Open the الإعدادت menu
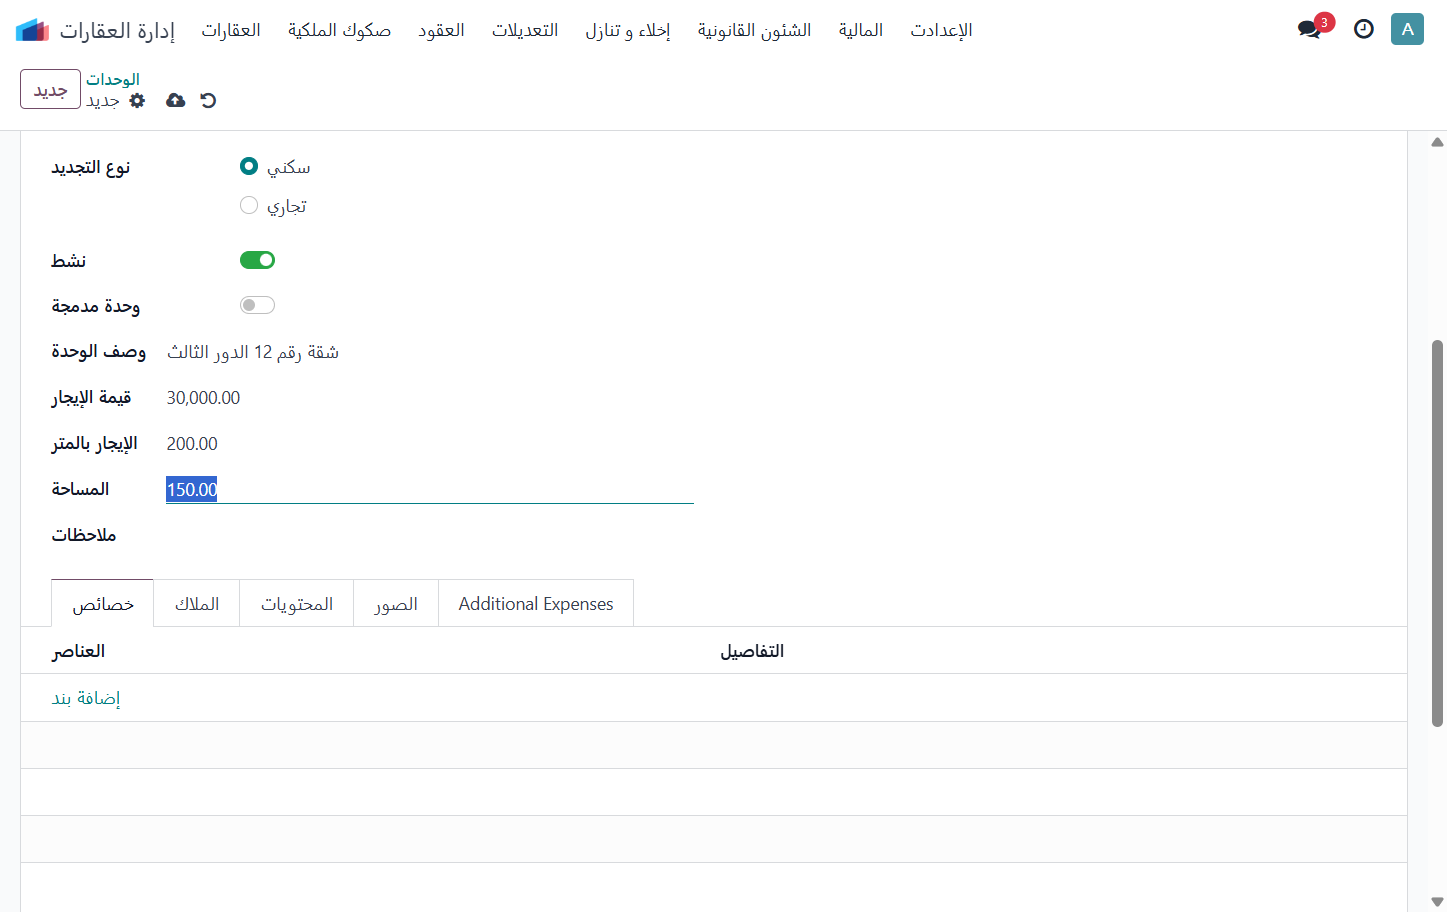This screenshot has width=1447, height=912. click(x=941, y=30)
